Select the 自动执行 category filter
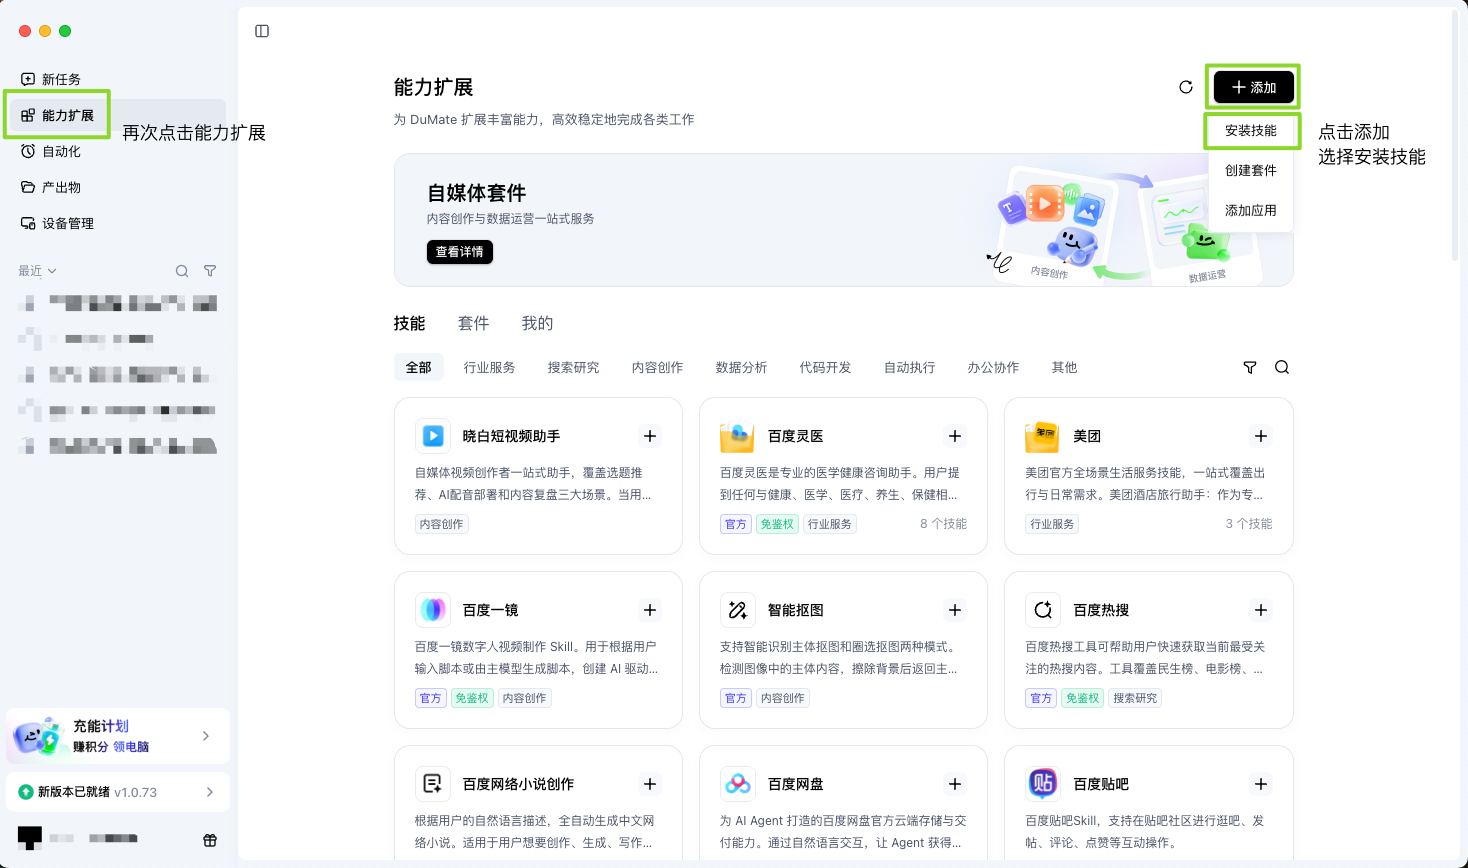Viewport: 1468px width, 868px height. (x=910, y=367)
